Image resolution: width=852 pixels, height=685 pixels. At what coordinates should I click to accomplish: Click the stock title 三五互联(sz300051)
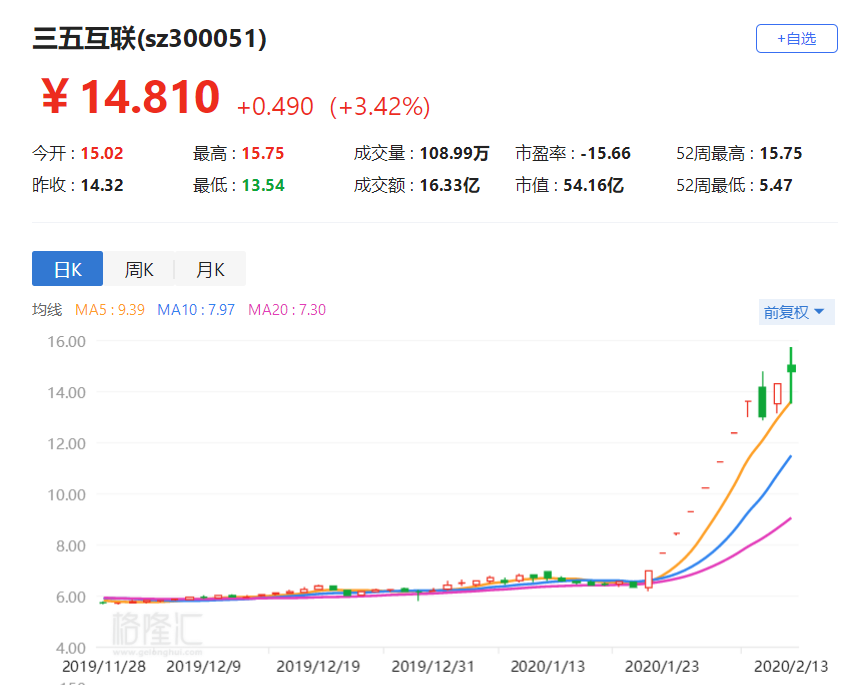click(149, 39)
